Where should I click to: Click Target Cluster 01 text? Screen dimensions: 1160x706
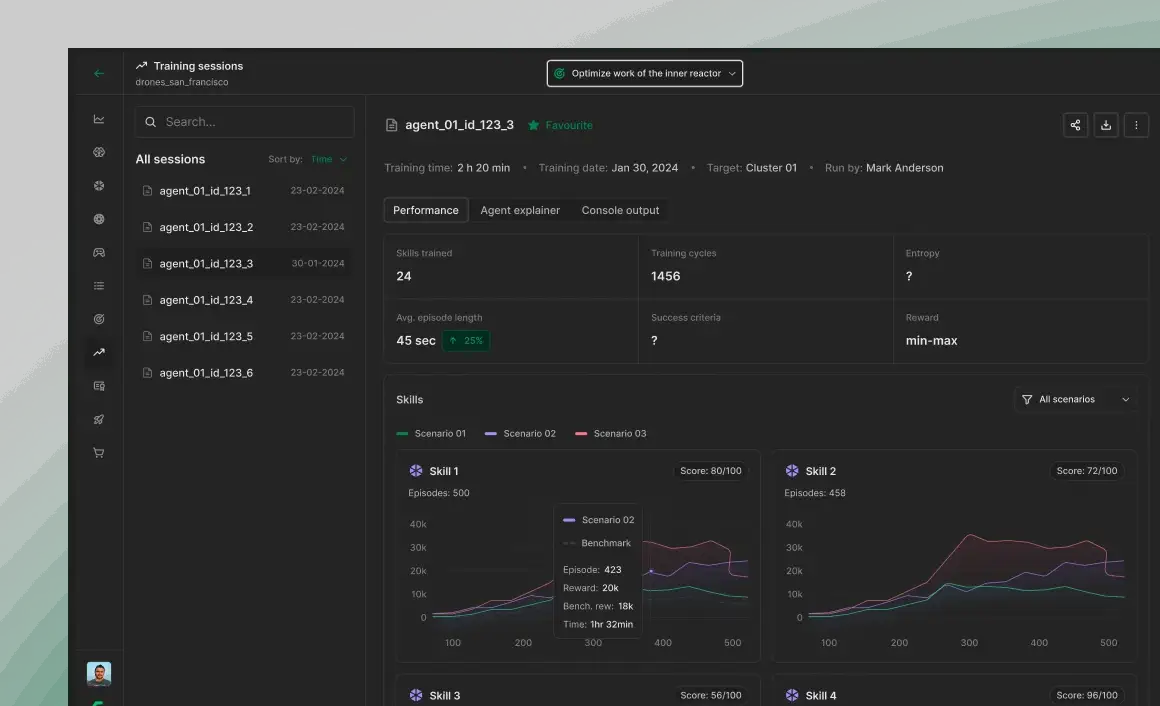point(752,168)
